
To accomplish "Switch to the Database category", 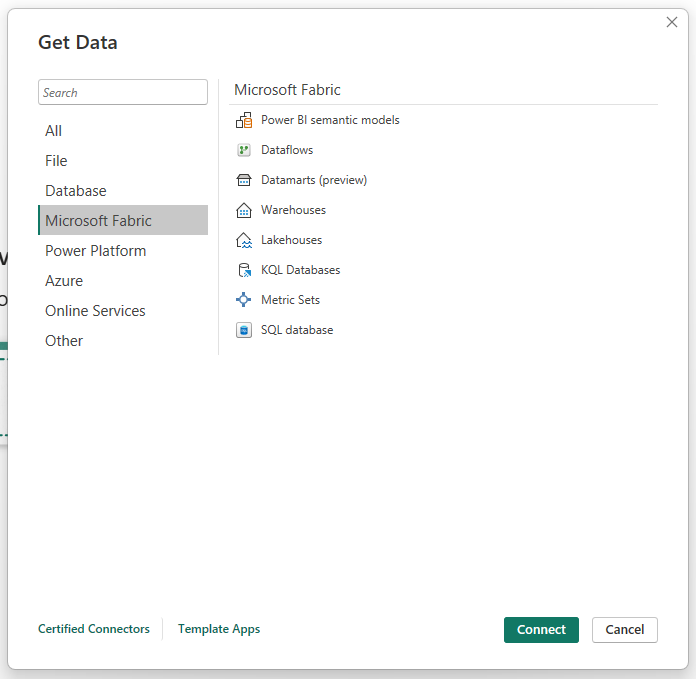I will 123,191.
